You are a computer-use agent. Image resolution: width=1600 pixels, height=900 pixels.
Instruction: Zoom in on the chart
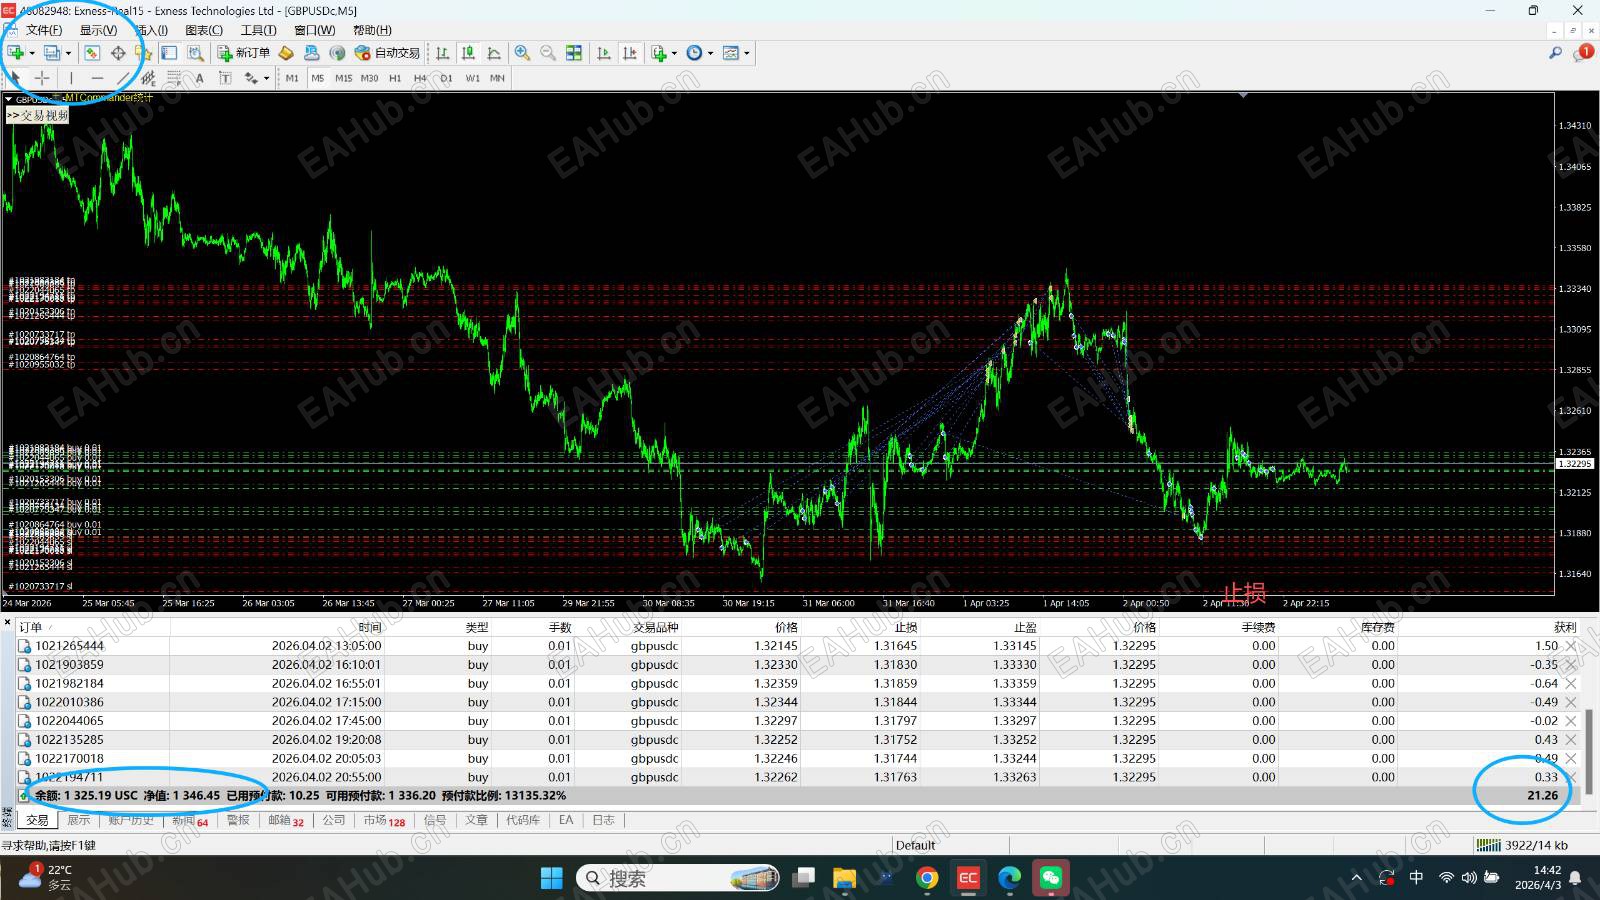[522, 53]
